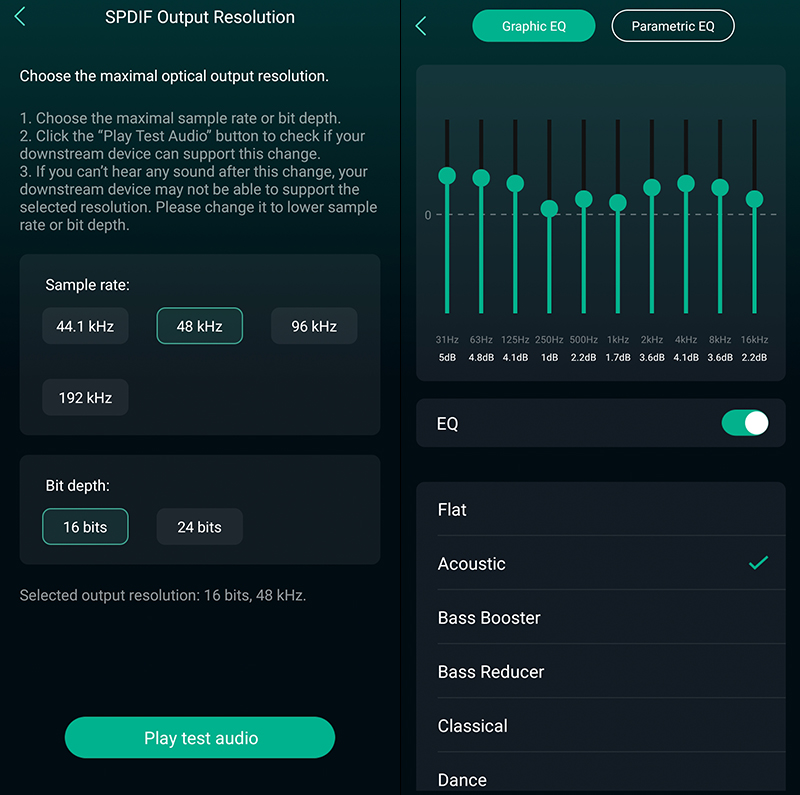Switch to the Graphic EQ tab
The height and width of the screenshot is (795, 800).
pyautogui.click(x=534, y=26)
